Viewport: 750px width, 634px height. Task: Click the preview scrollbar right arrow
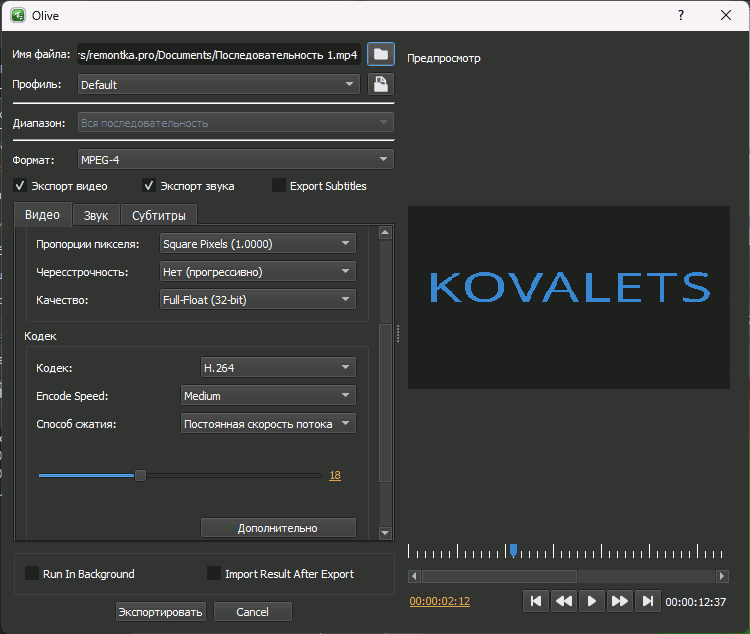(x=722, y=576)
